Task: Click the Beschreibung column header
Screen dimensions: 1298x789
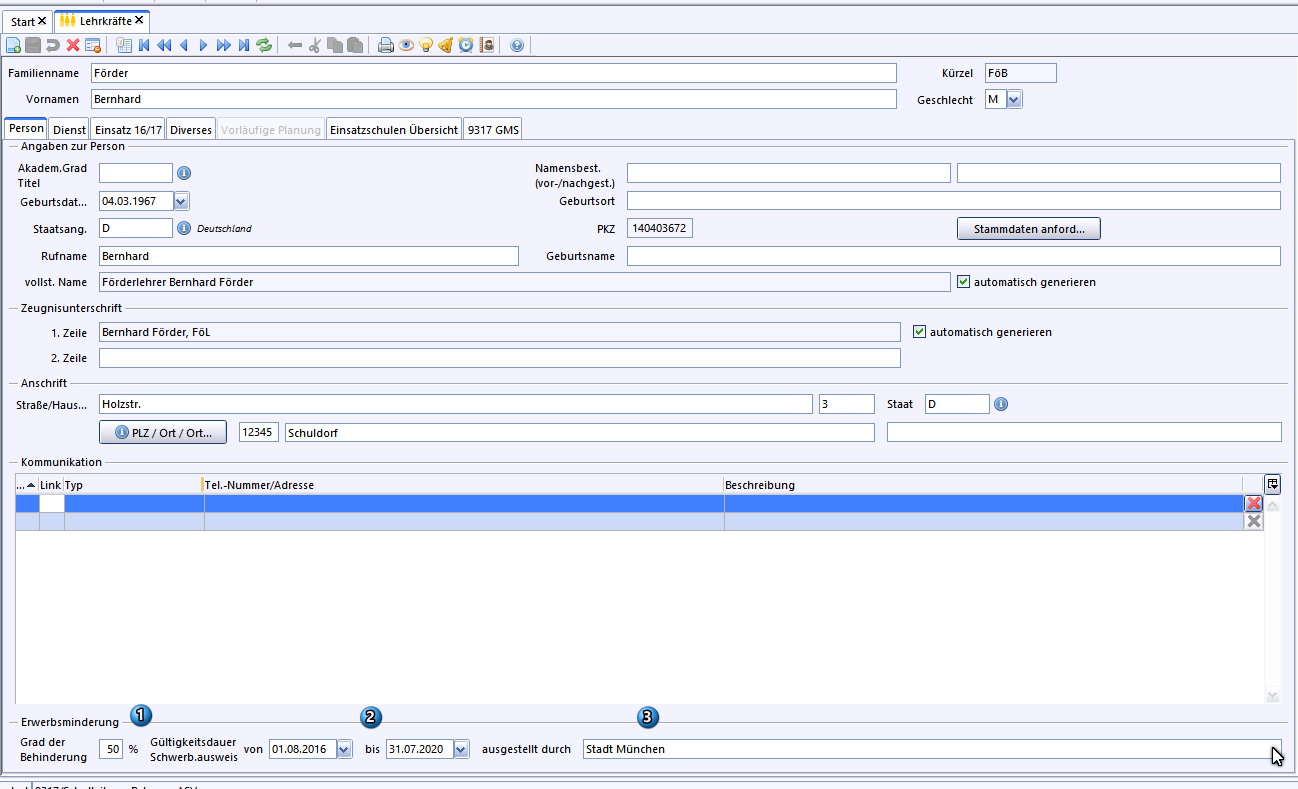Action: click(983, 485)
